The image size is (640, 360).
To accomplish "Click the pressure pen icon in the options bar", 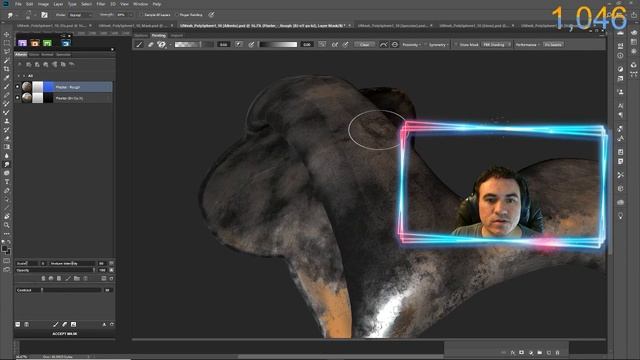I will pyautogui.click(x=211, y=15).
